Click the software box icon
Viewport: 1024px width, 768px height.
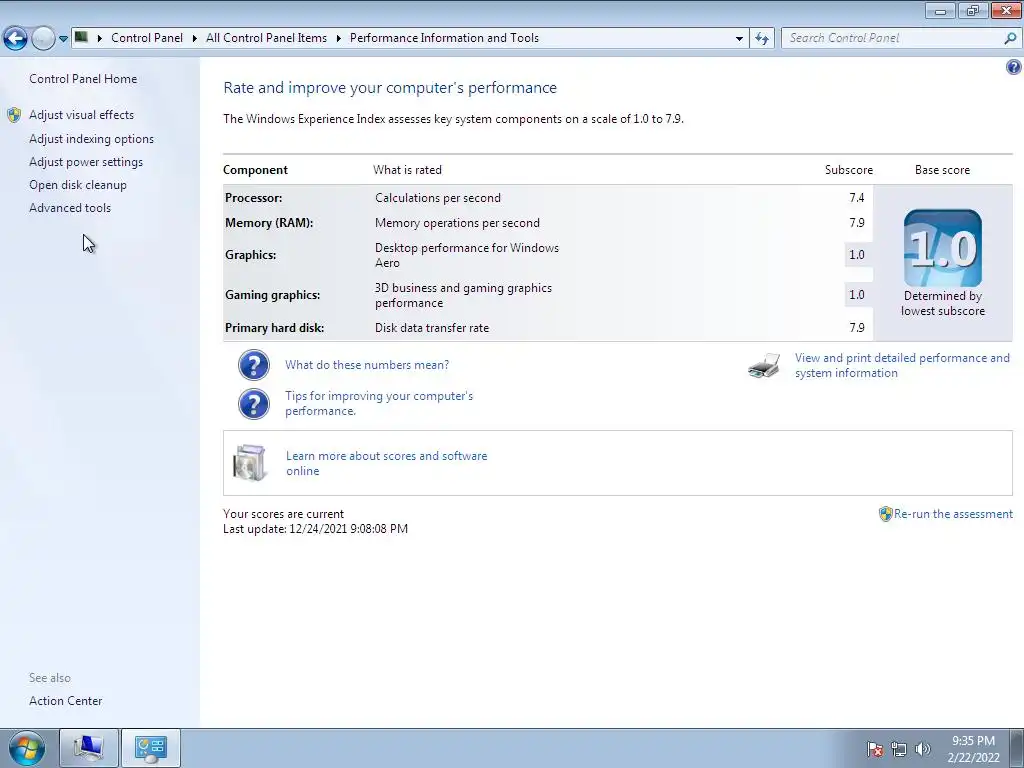250,462
